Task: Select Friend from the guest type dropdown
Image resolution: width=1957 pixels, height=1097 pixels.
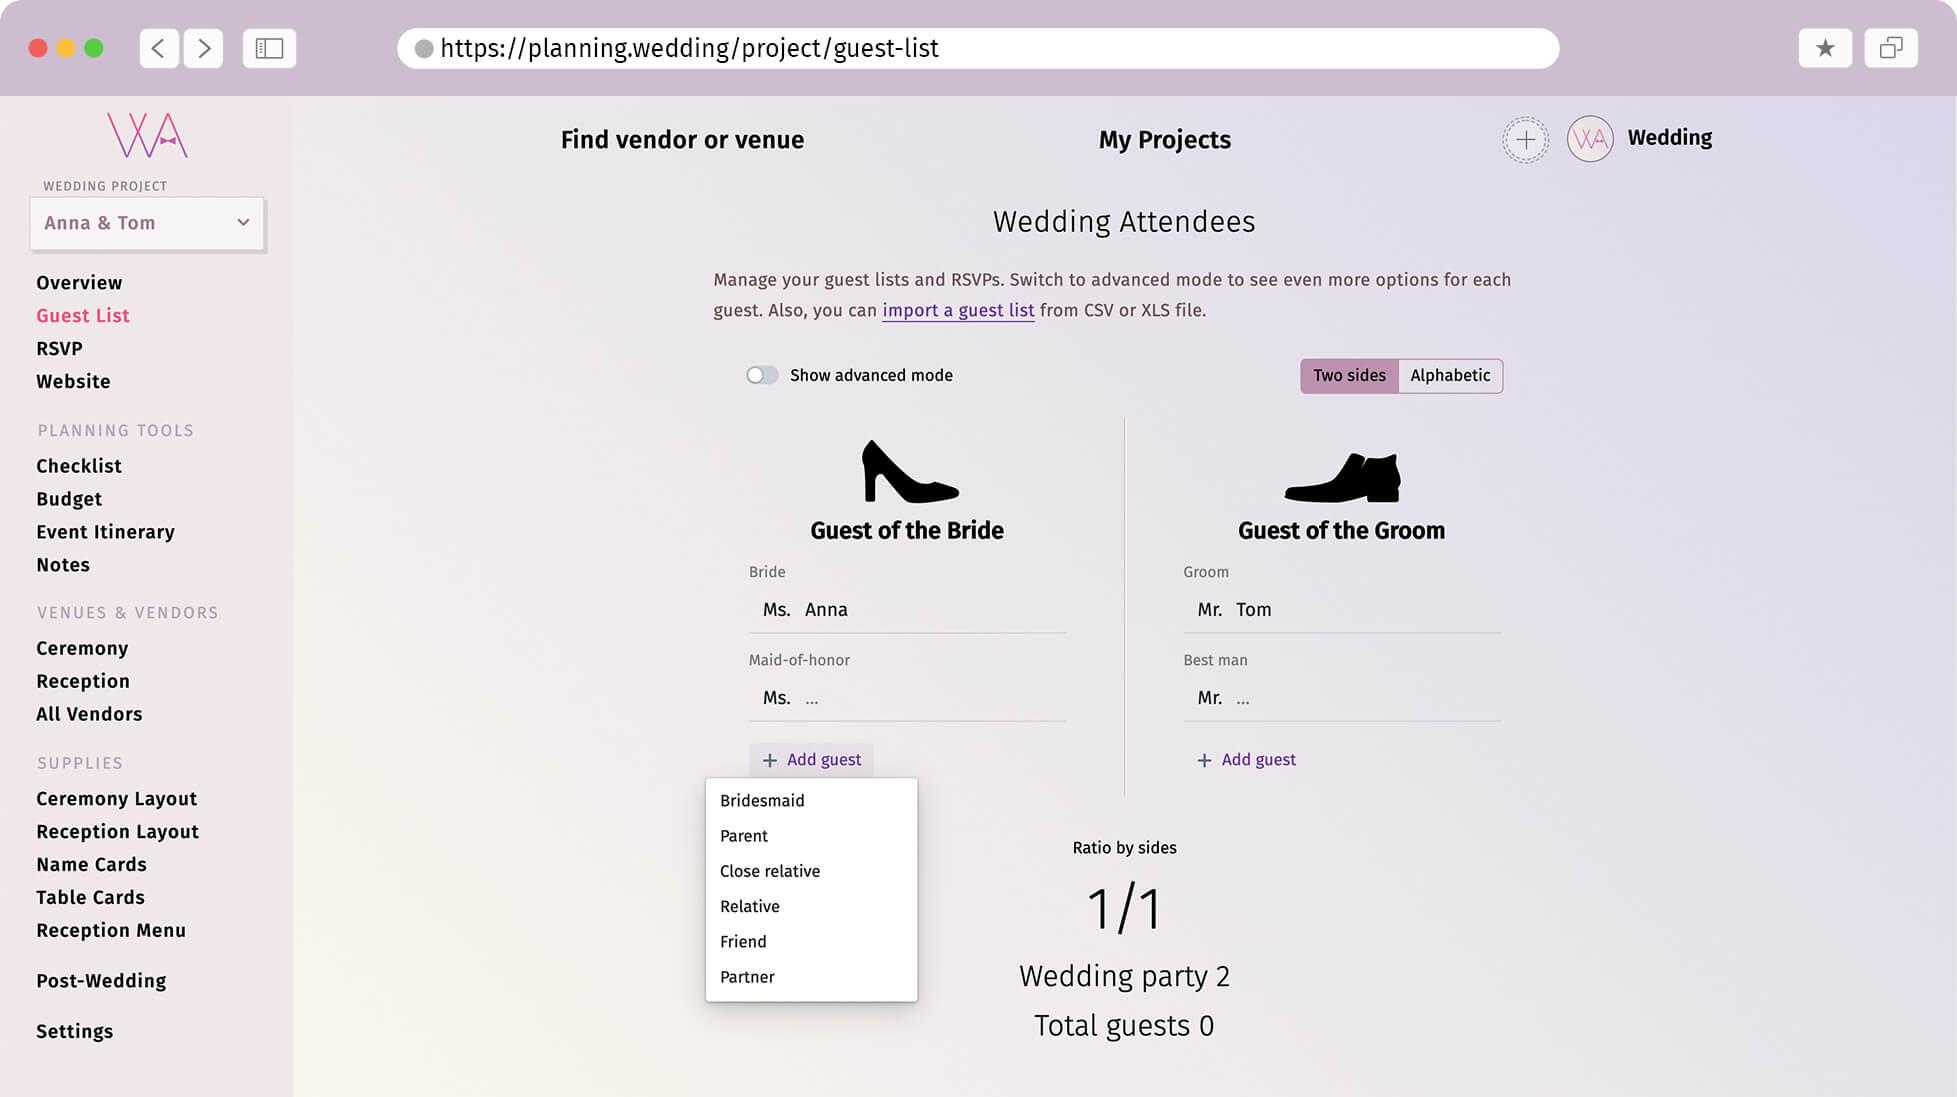Action: pos(743,941)
